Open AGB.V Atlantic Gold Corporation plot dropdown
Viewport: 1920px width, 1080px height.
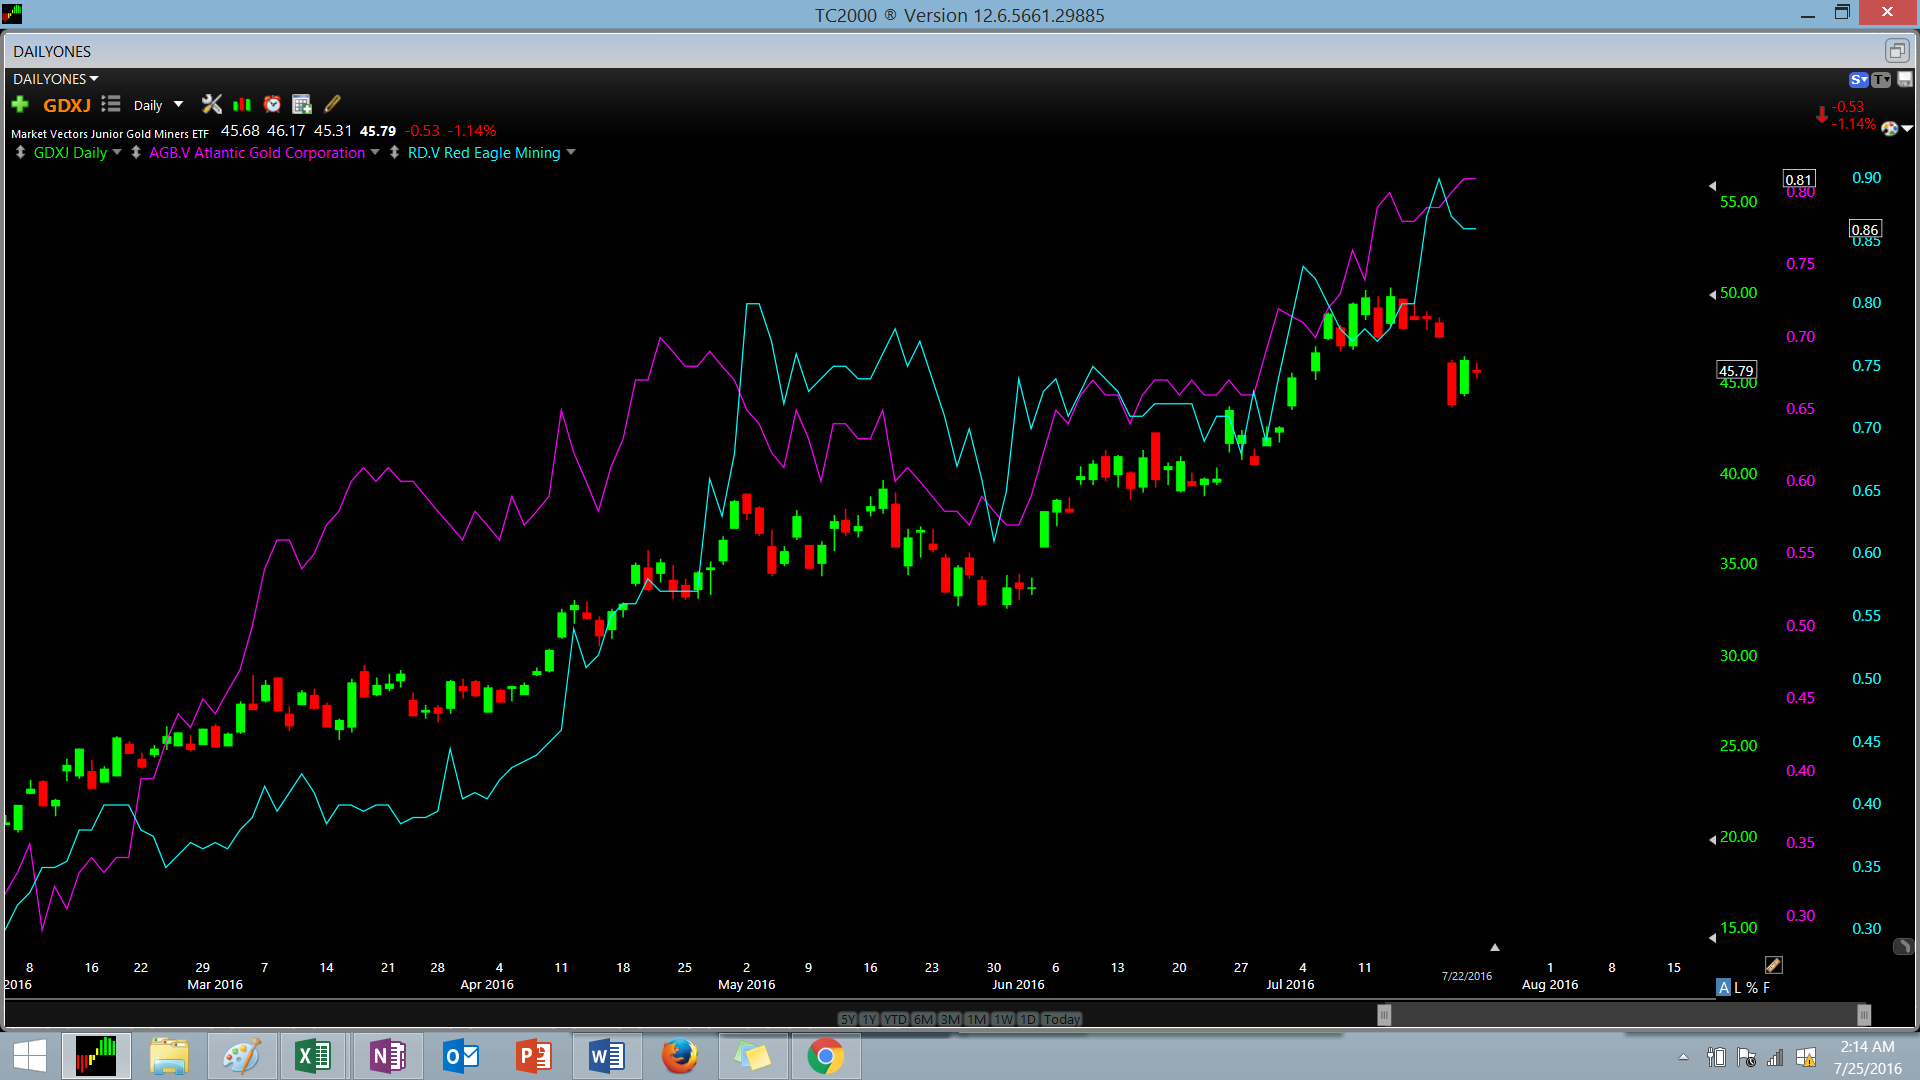[375, 153]
